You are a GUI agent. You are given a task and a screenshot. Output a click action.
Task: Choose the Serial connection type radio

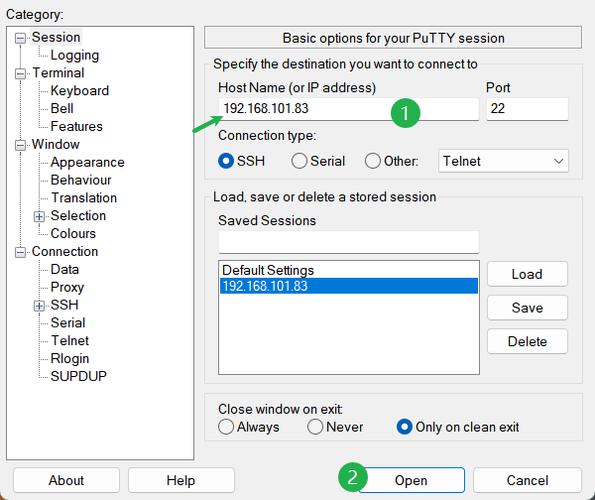(299, 161)
